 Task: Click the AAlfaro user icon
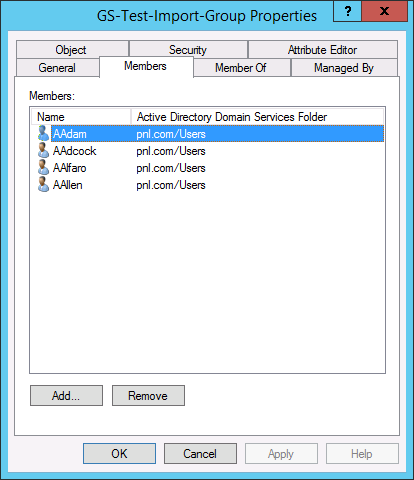[43, 168]
